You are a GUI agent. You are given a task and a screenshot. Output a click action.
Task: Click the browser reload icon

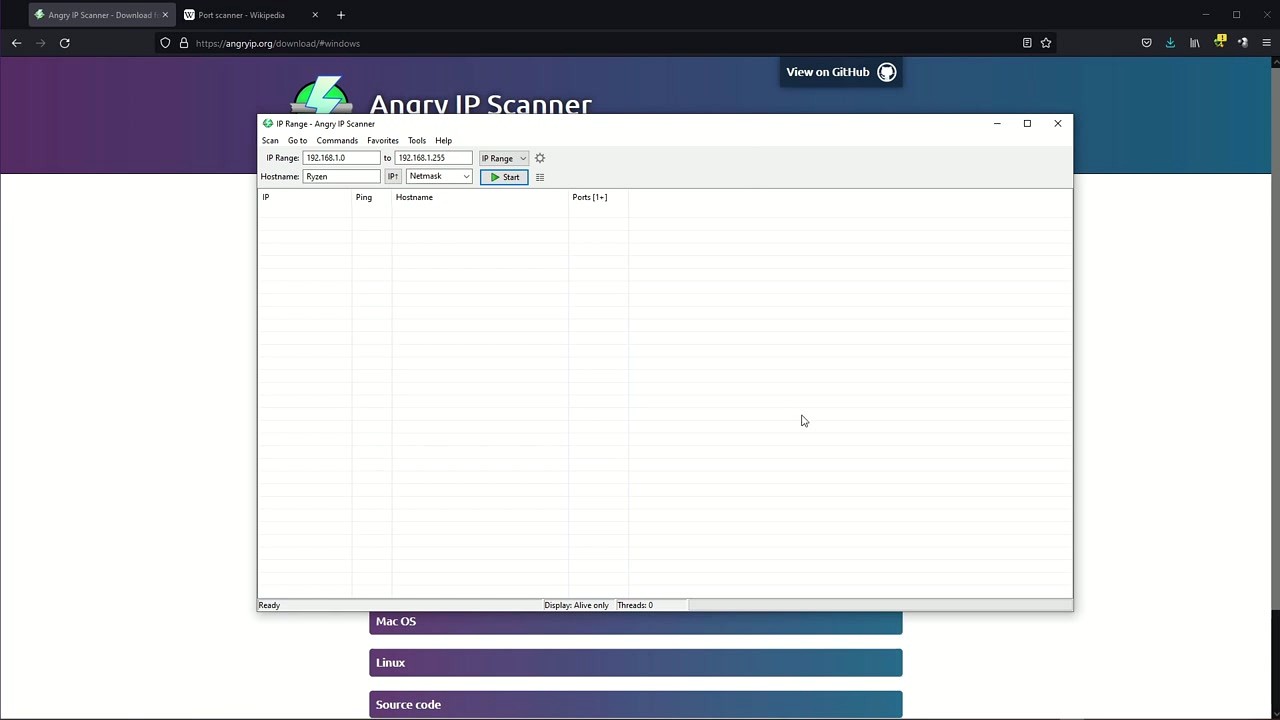[x=64, y=43]
